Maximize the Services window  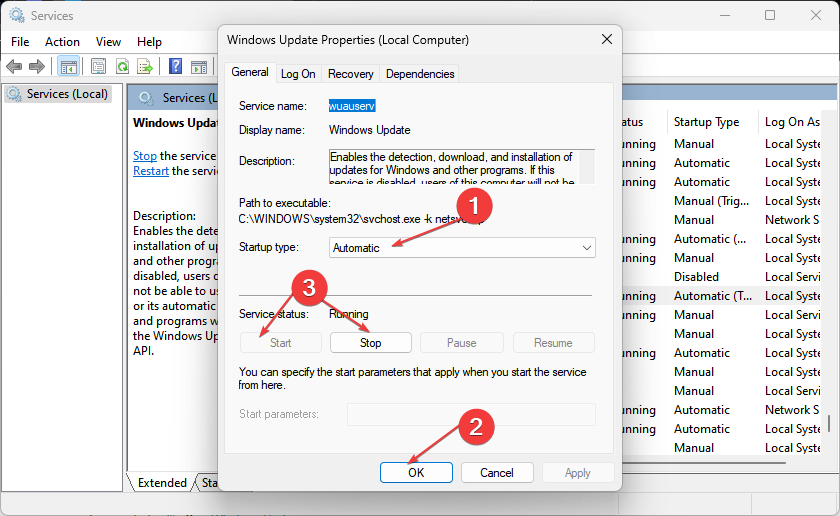770,15
